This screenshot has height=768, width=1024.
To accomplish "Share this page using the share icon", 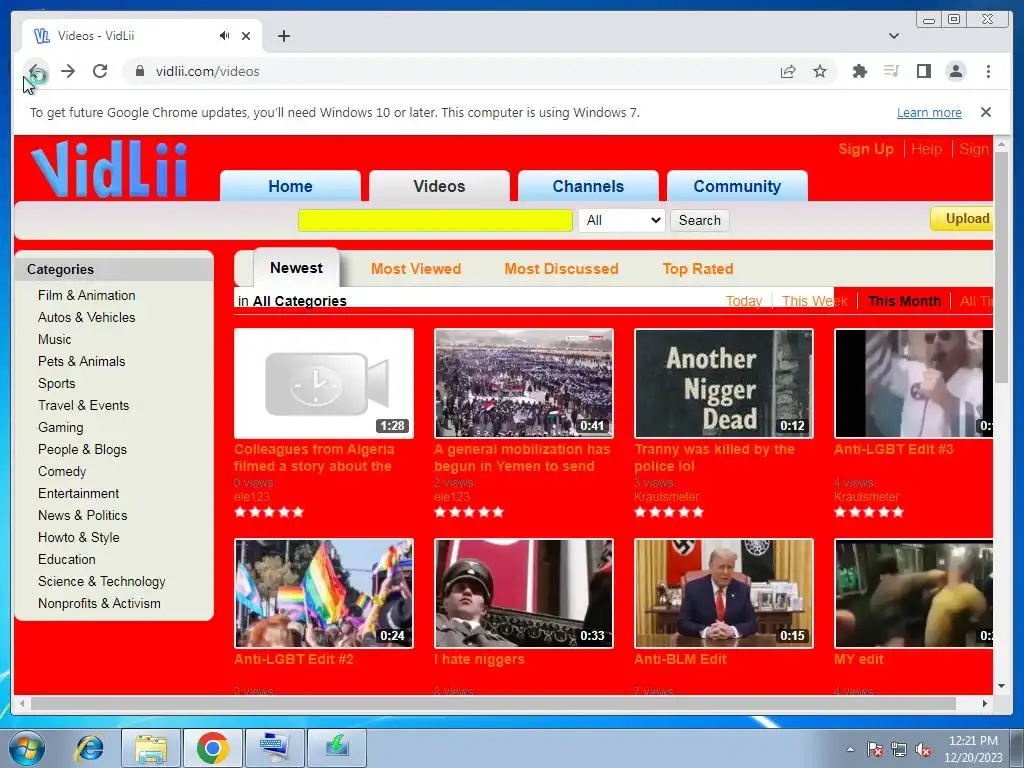I will coord(788,71).
